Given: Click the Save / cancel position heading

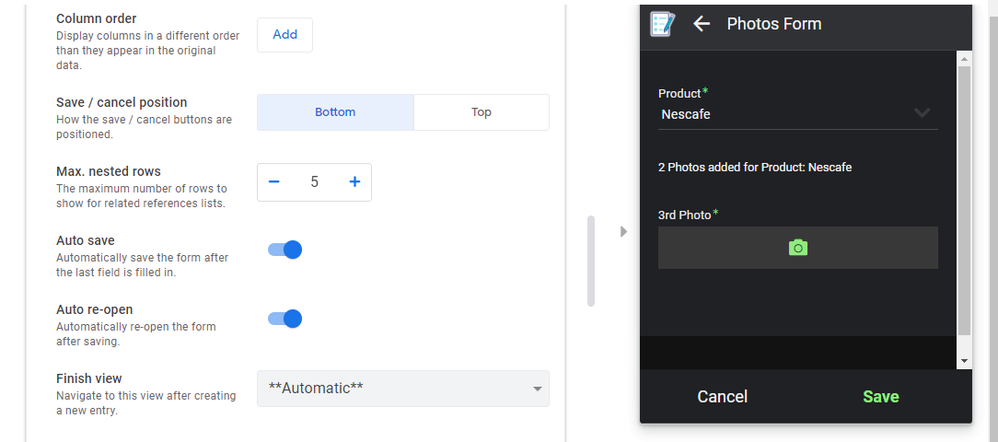Looking at the screenshot, I should click(x=122, y=103).
